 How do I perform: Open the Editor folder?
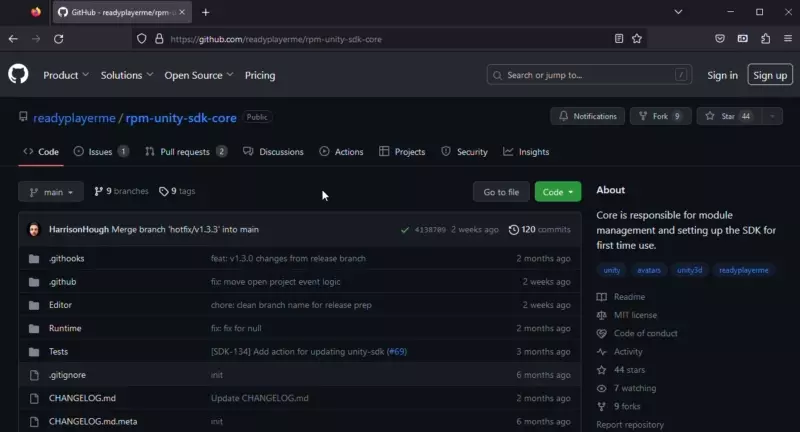pos(60,305)
